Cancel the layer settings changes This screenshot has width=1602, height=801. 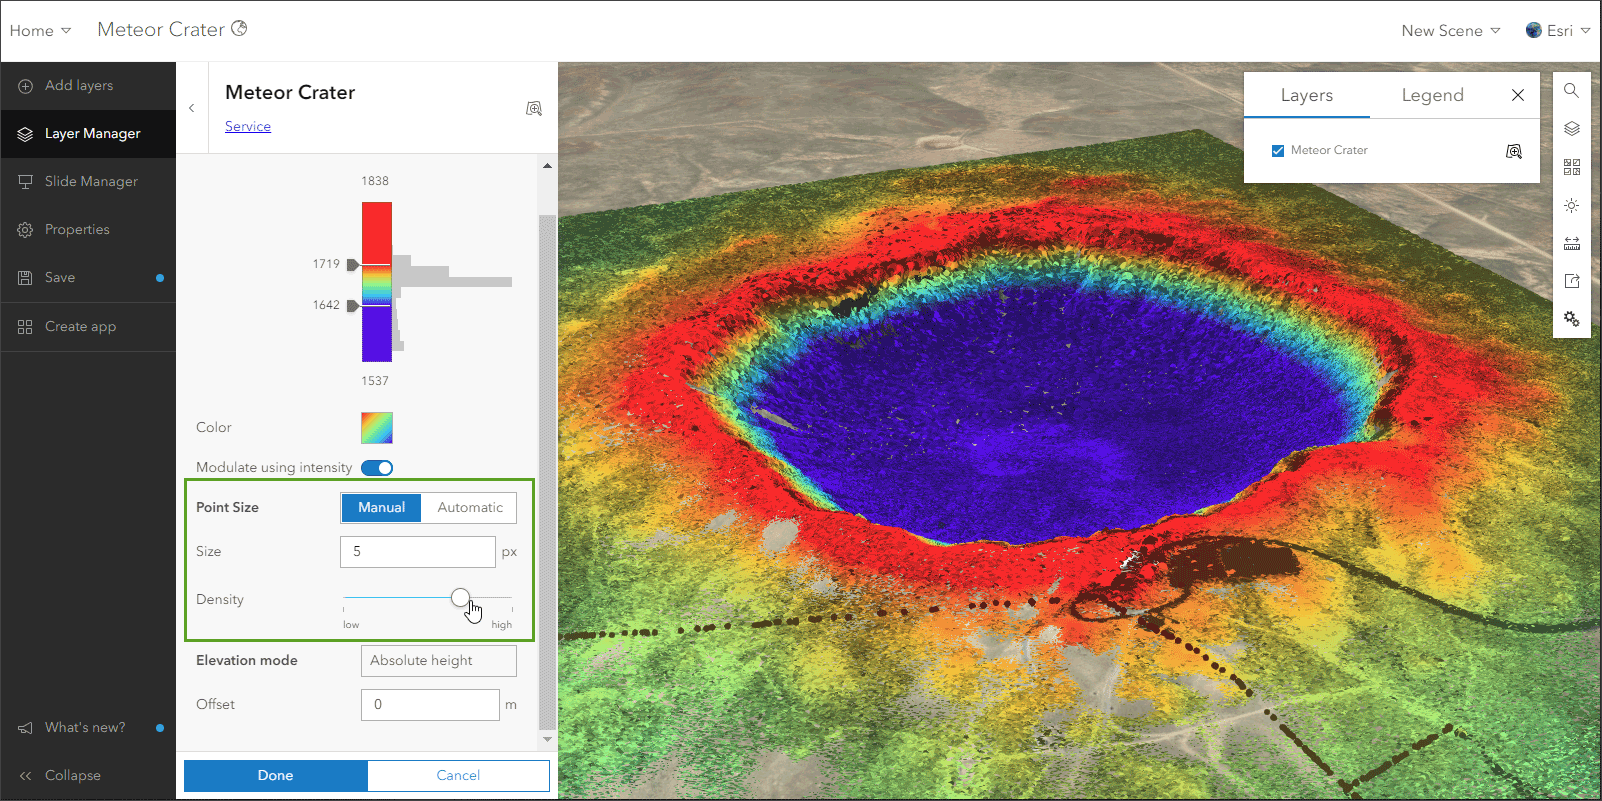coord(459,776)
